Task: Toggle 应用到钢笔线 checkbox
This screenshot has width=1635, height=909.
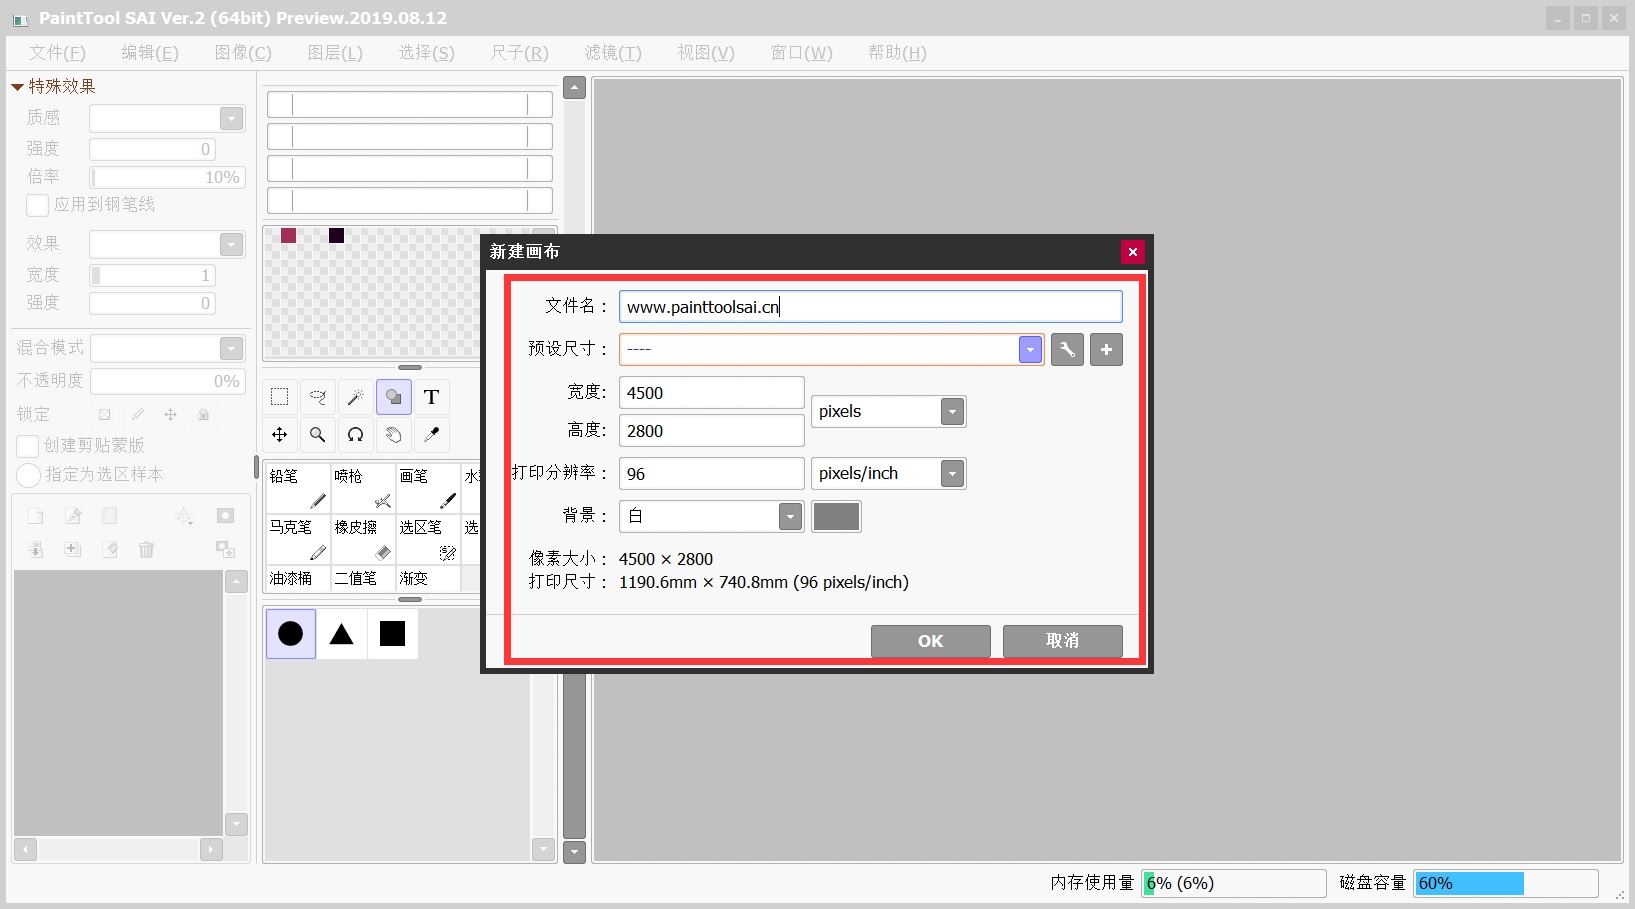Action: [38, 205]
